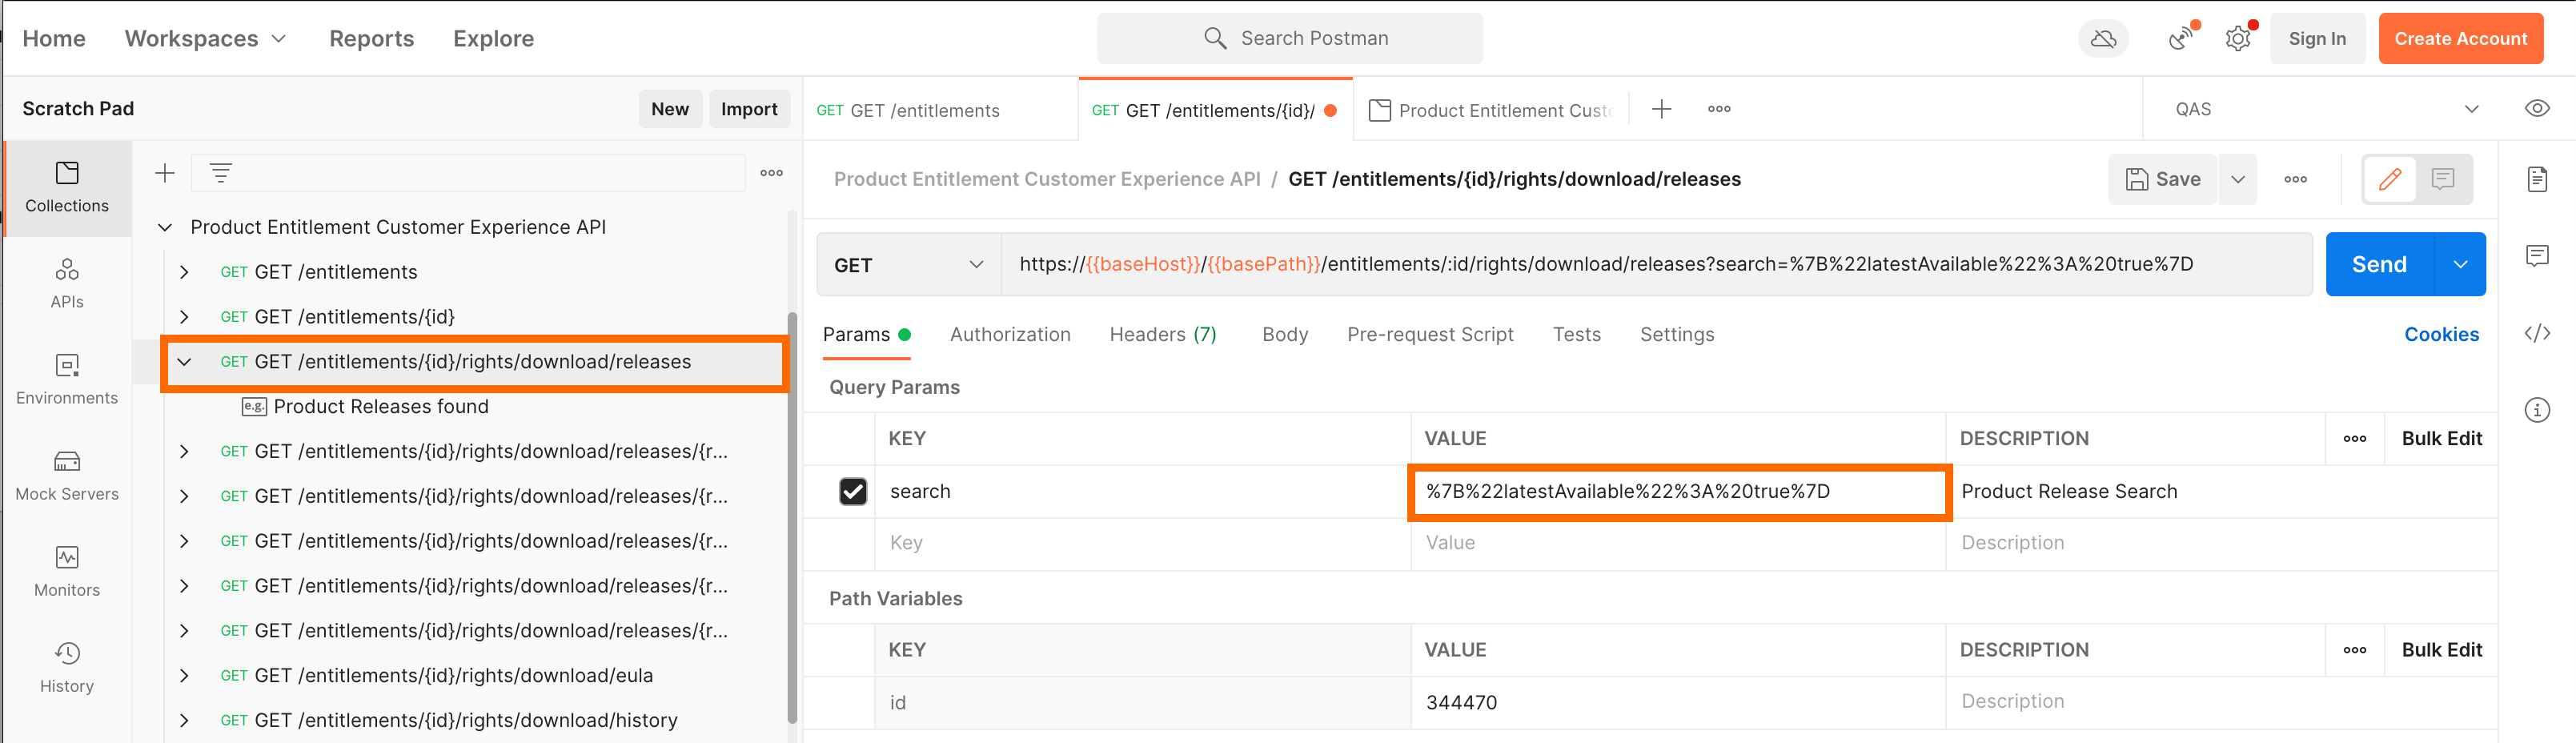Screen dimensions: 2576x743
Task: Go to Home in the top navigation
Action: click(x=54, y=39)
